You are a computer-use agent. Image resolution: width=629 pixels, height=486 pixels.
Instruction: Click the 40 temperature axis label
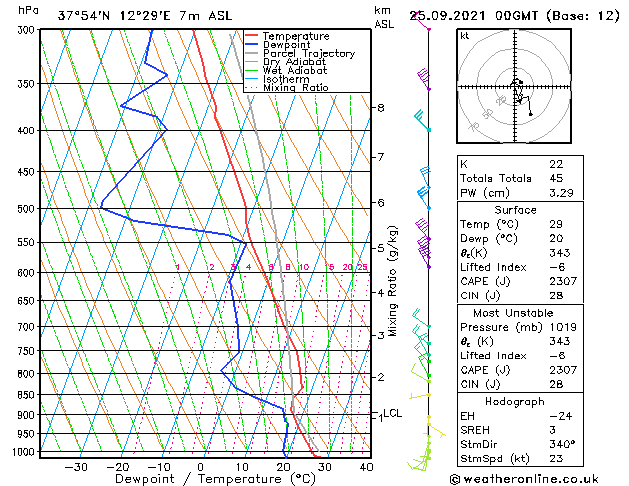[366, 467]
